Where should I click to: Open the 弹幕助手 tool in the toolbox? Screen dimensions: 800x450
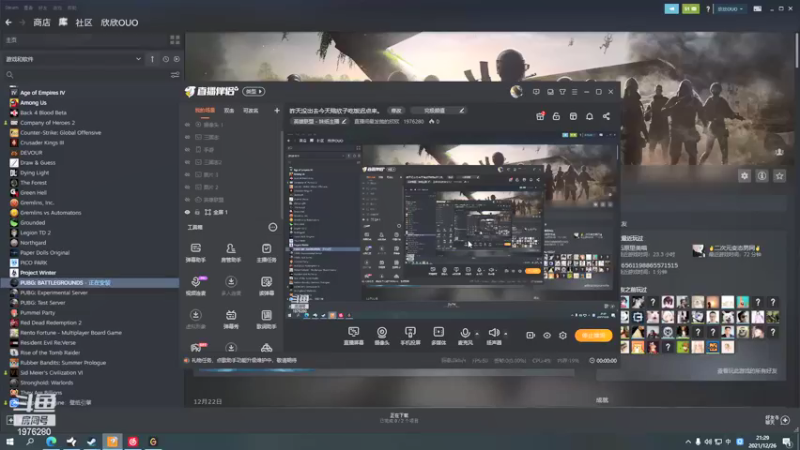195,253
